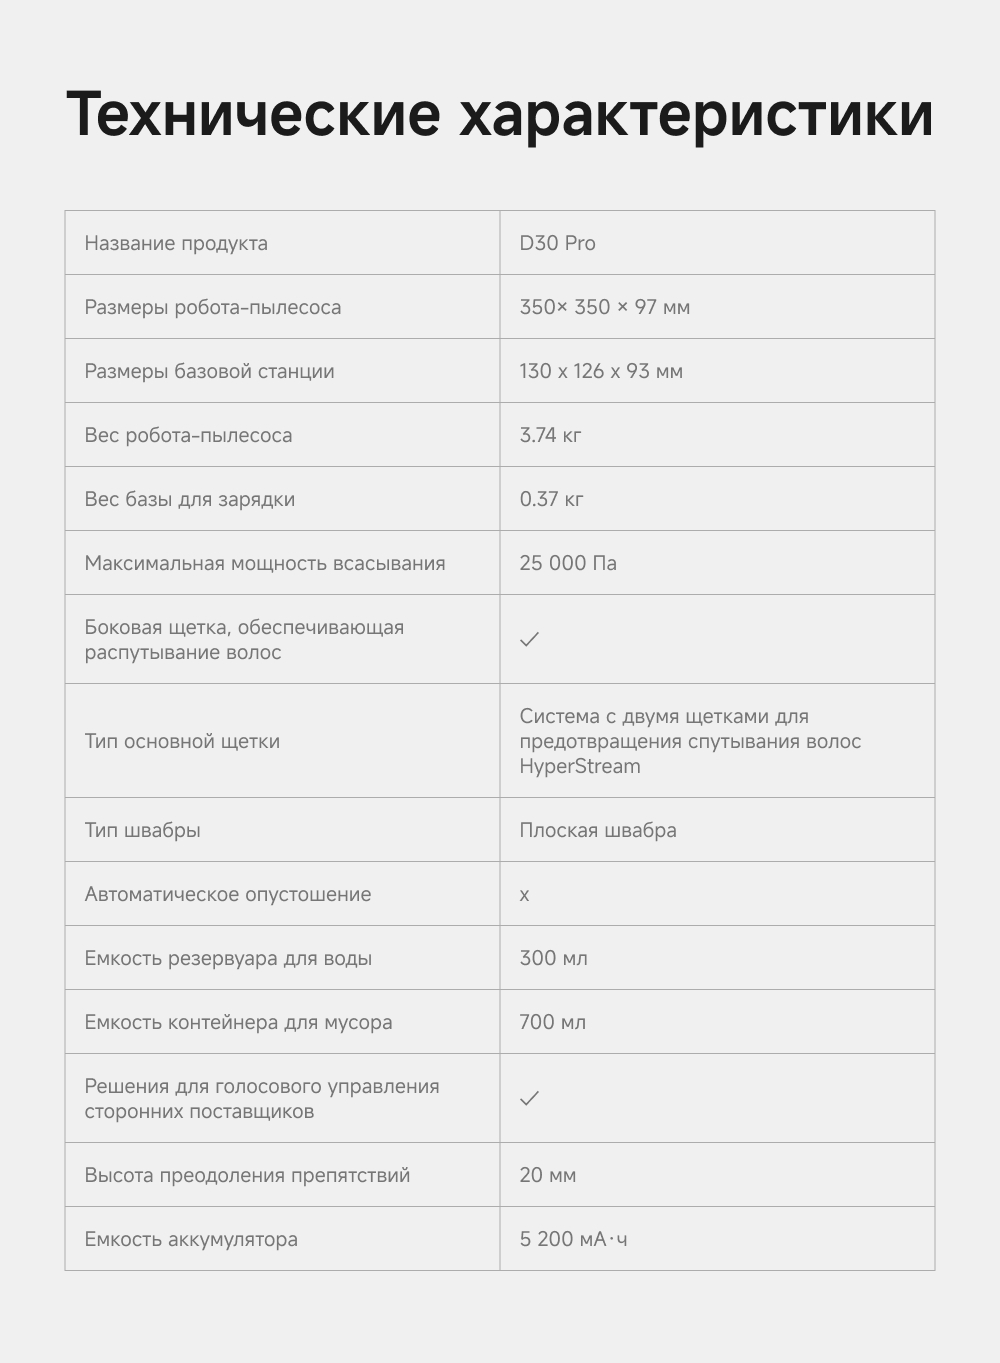Click the Высота преодоления препятствий label
Viewport: 1000px width, 1363px height.
point(247,1175)
